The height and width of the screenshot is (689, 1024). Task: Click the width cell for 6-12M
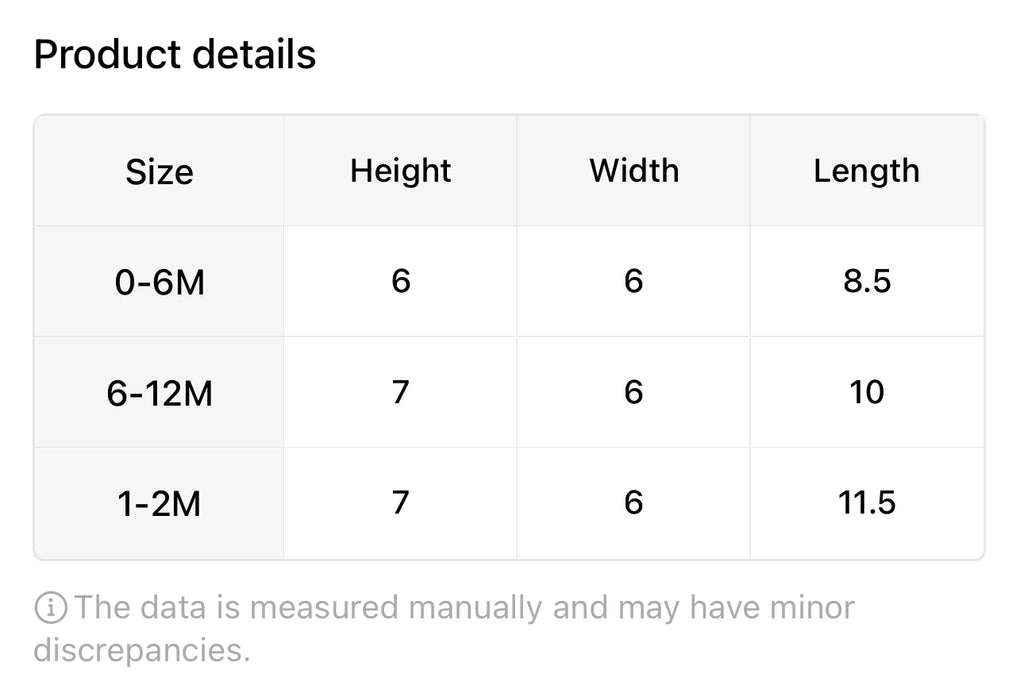[x=633, y=392]
